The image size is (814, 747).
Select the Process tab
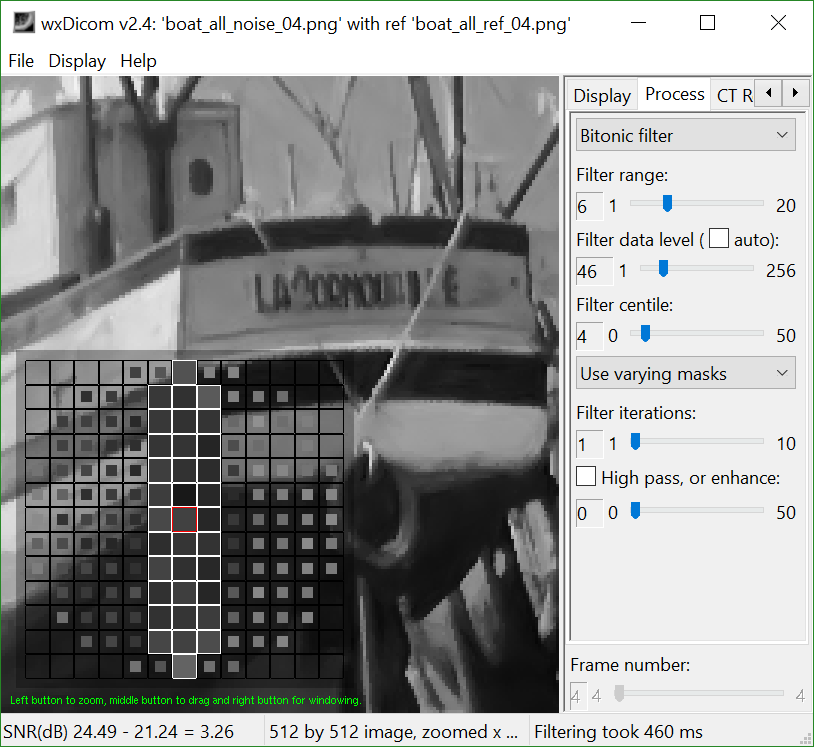click(x=674, y=94)
